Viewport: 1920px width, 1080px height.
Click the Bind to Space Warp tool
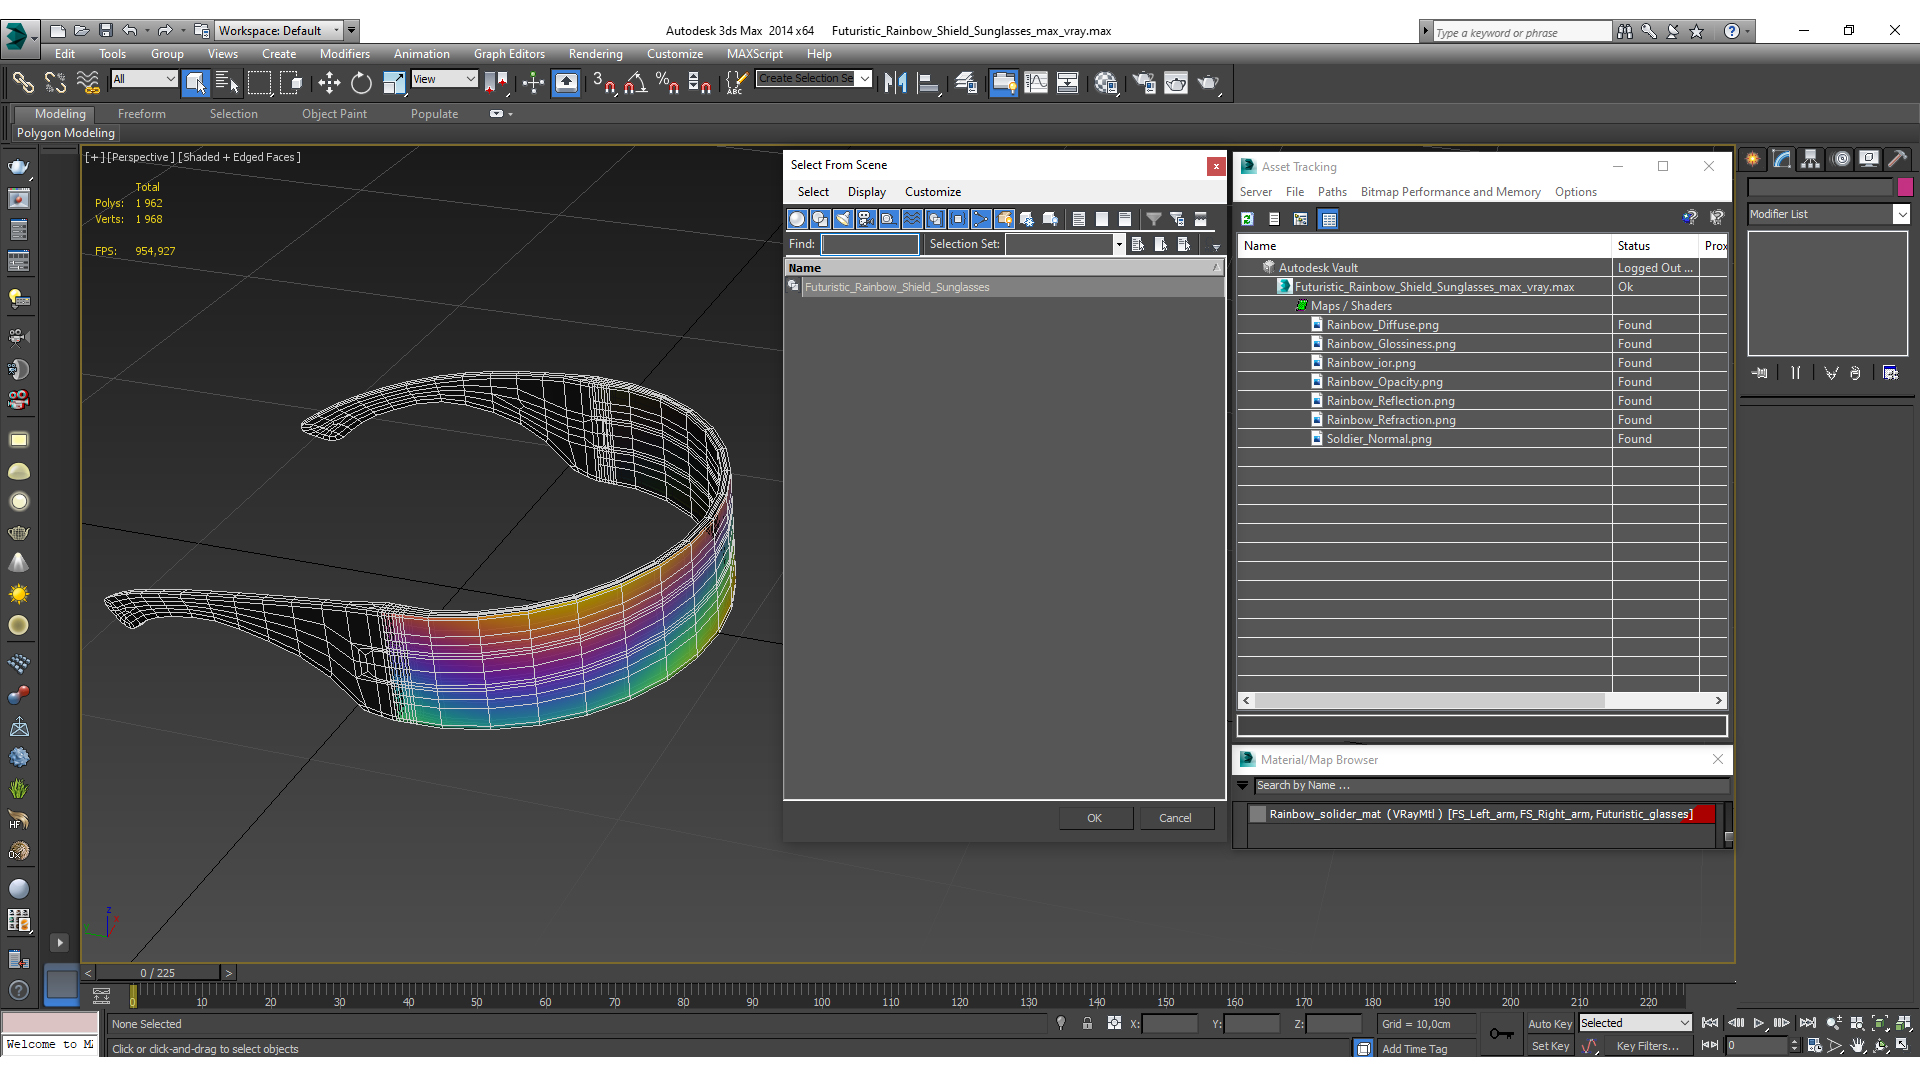click(88, 83)
